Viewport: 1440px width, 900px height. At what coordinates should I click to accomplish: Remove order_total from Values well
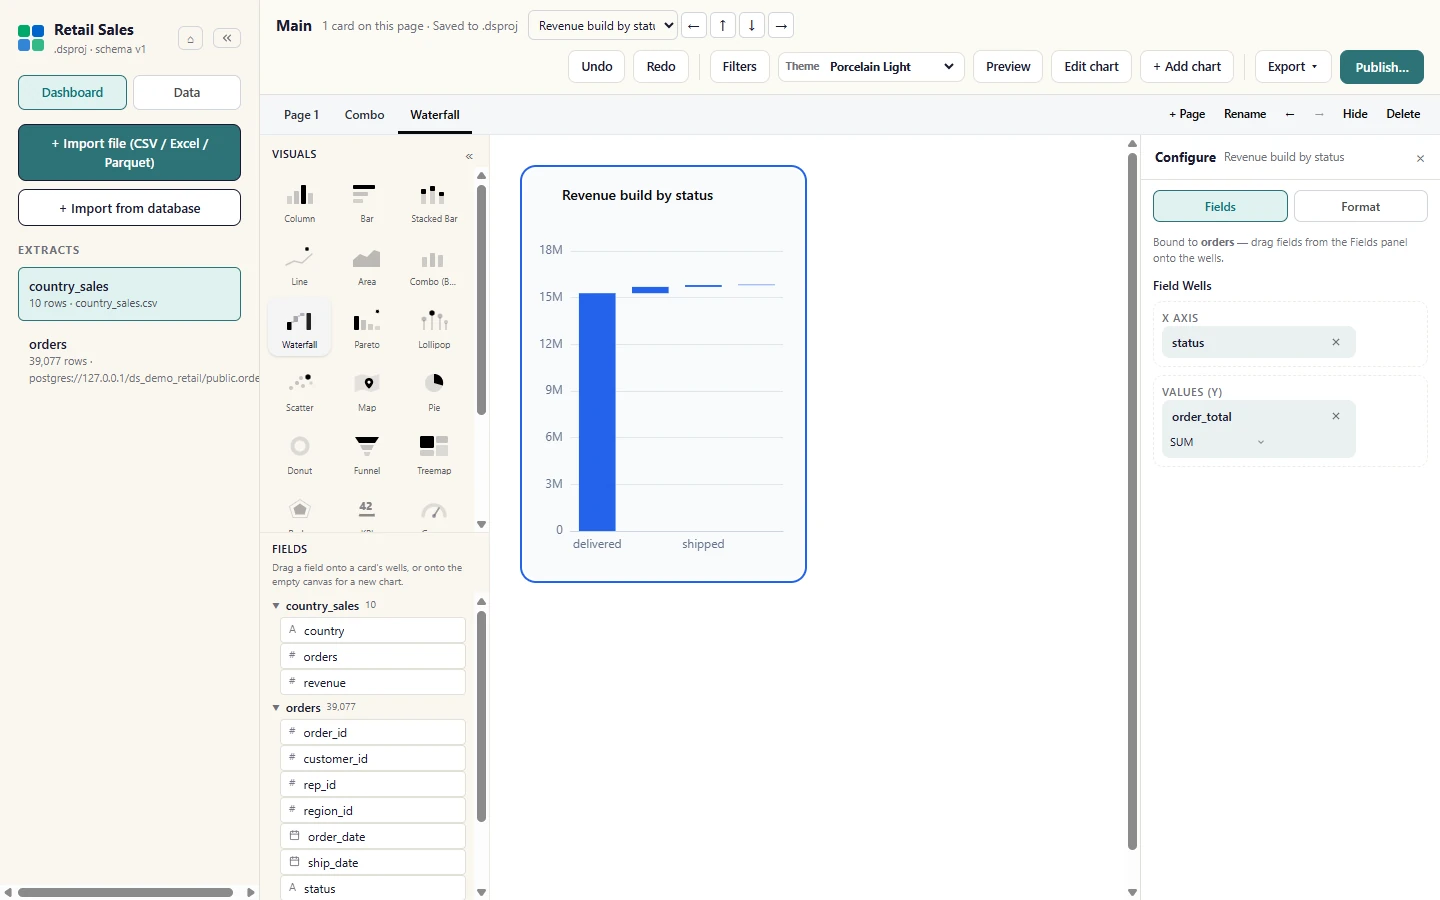click(x=1336, y=416)
